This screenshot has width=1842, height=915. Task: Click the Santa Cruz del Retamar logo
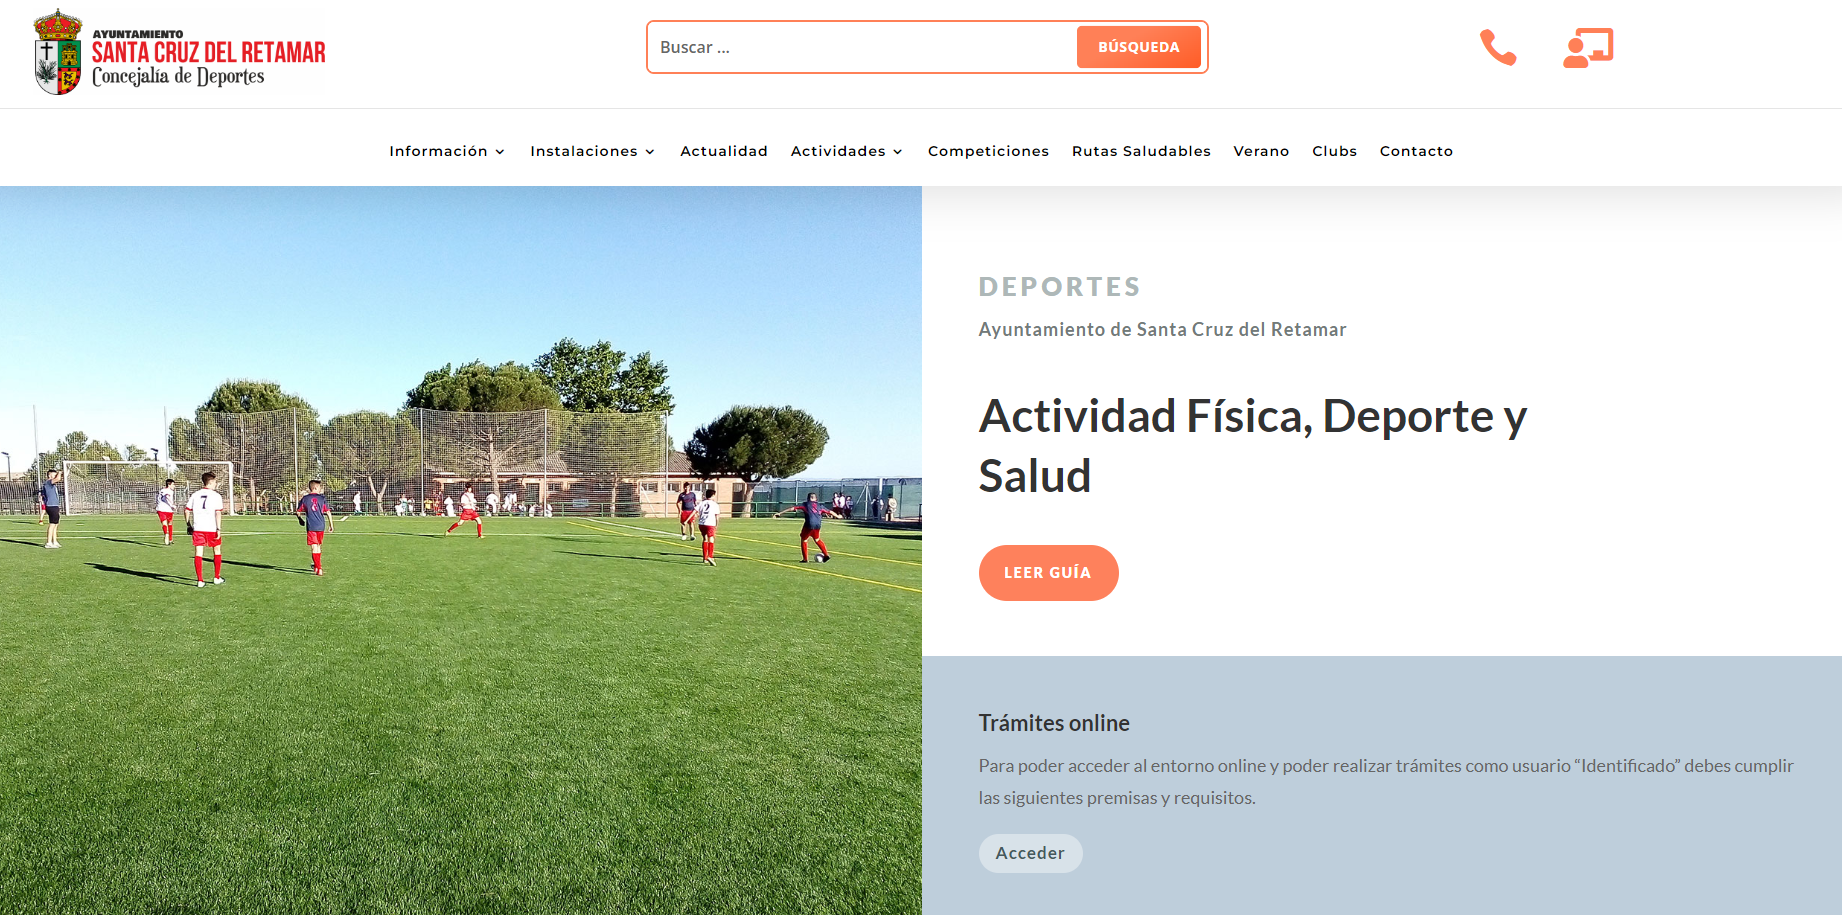(179, 52)
